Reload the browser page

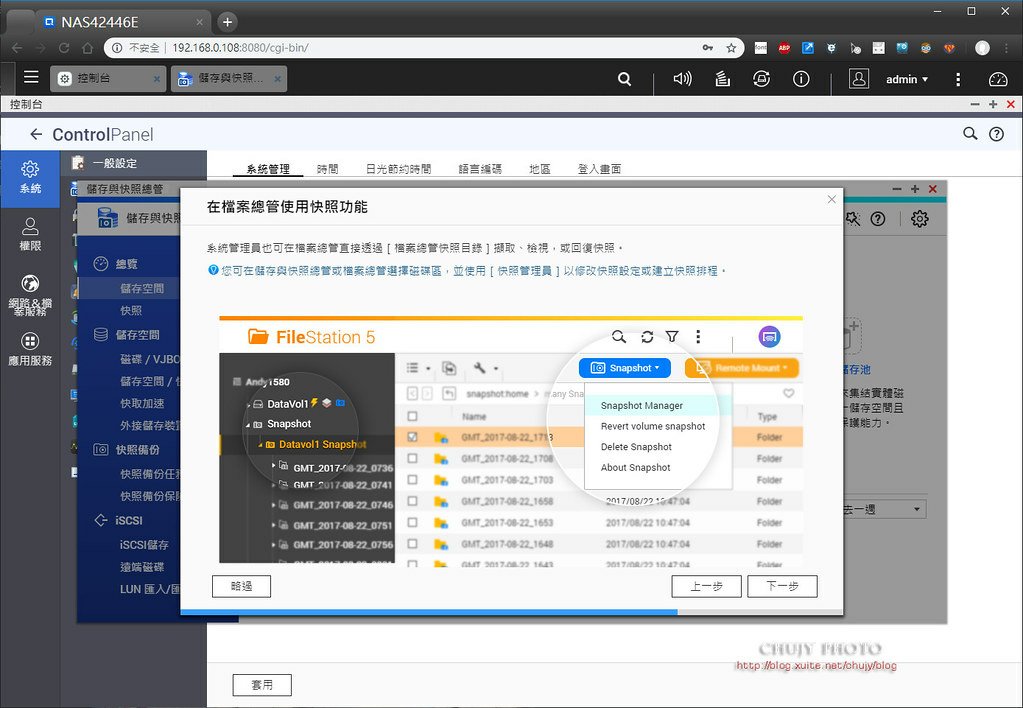pos(64,48)
